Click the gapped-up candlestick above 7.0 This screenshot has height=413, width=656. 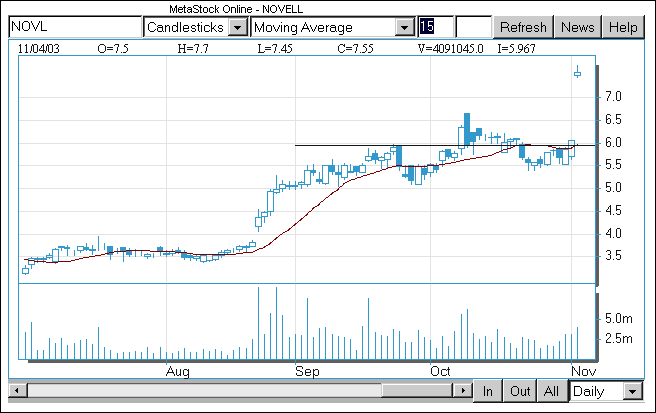(x=577, y=72)
